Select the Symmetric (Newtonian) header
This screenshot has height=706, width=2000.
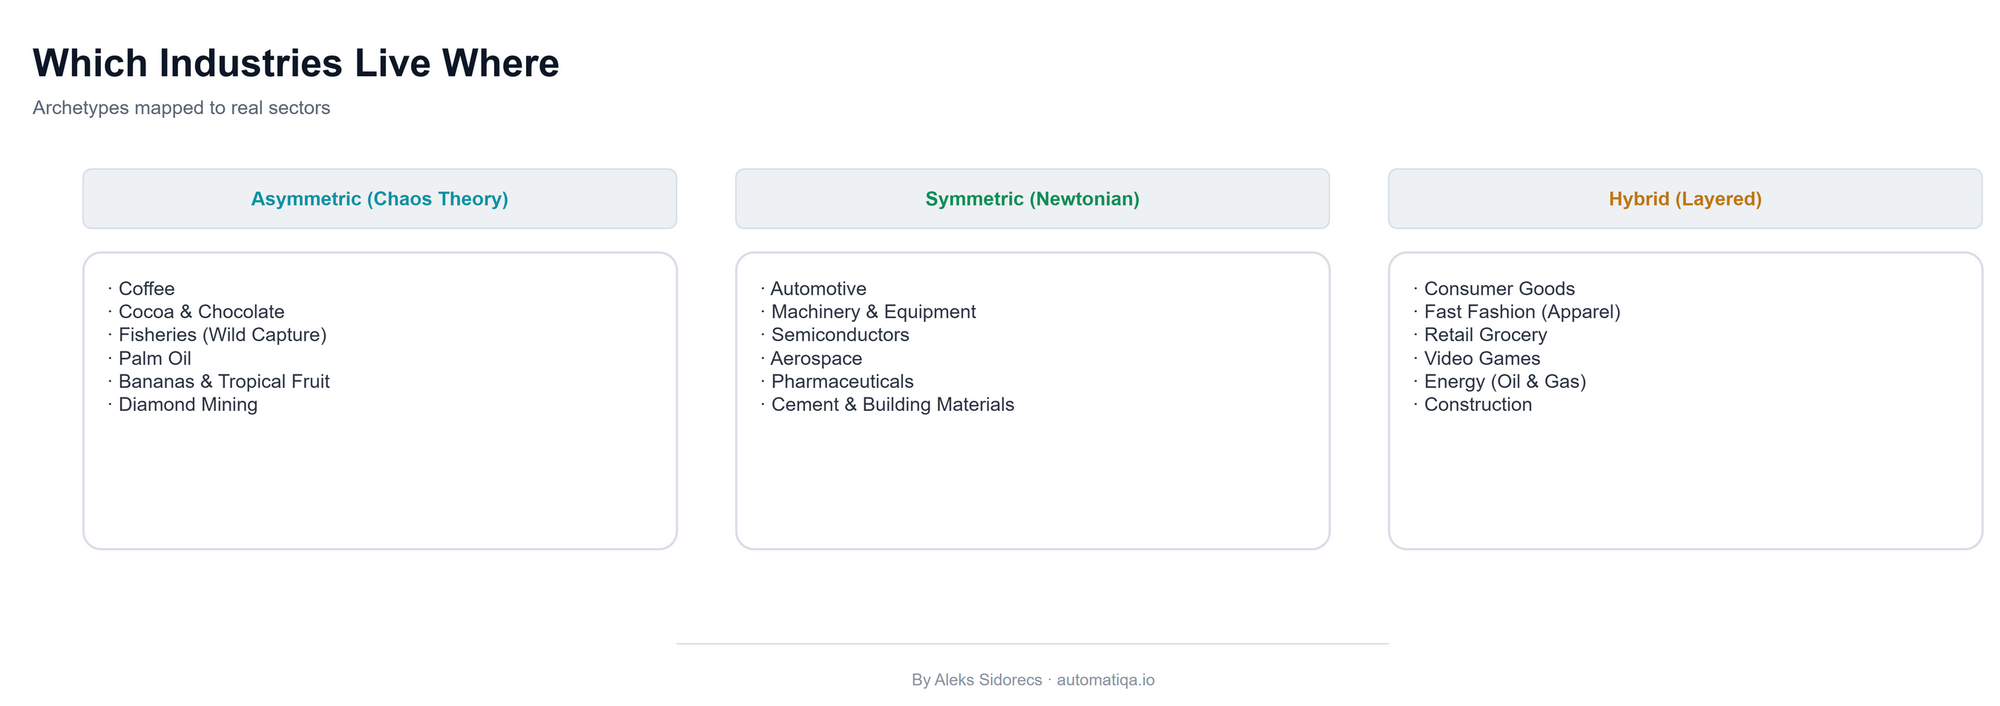(1032, 199)
